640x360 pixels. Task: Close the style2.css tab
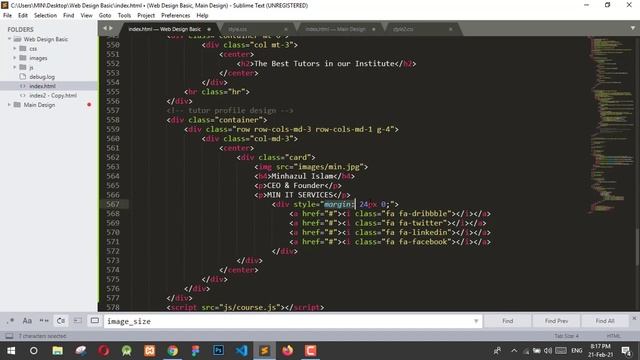click(450, 29)
